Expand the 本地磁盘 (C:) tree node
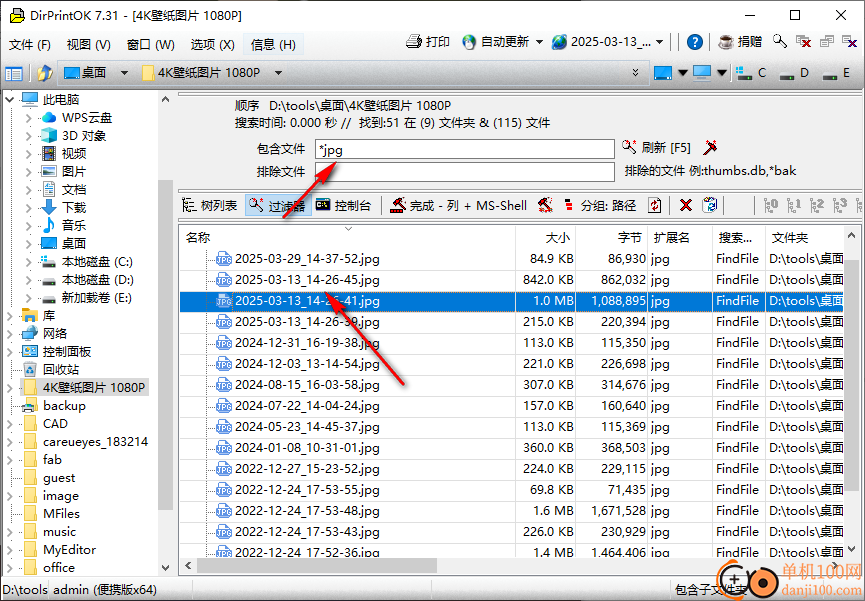The height and width of the screenshot is (601, 865). coord(29,262)
